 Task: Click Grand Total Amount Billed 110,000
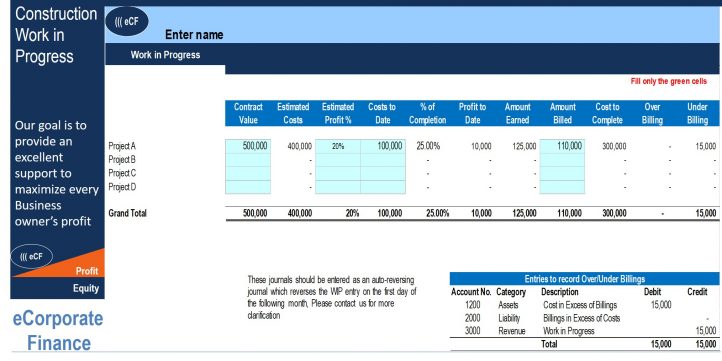pyautogui.click(x=569, y=213)
